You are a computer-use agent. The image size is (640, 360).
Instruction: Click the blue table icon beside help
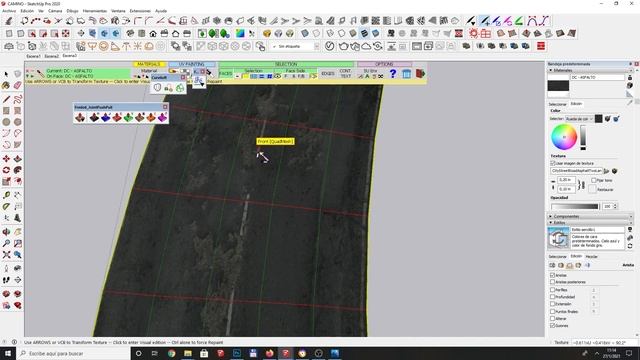click(407, 73)
